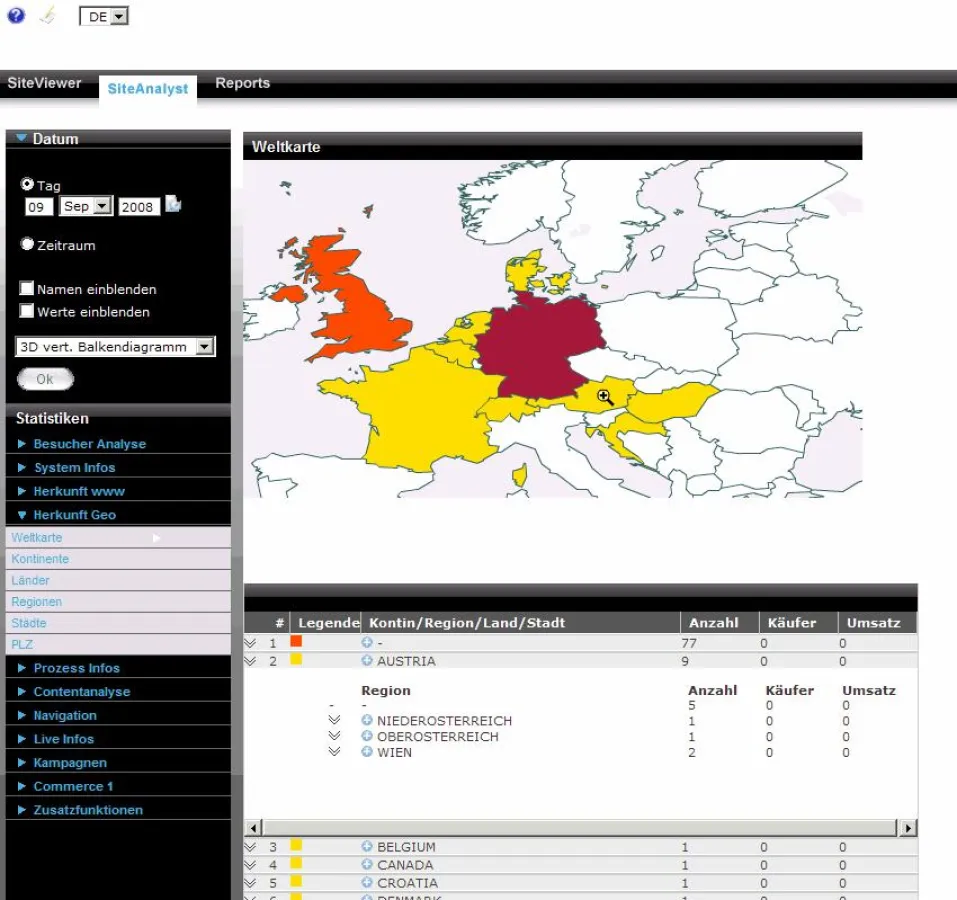Click the plus icon beside NIEDEROSTERREICH
The height and width of the screenshot is (900, 957).
(x=365, y=720)
